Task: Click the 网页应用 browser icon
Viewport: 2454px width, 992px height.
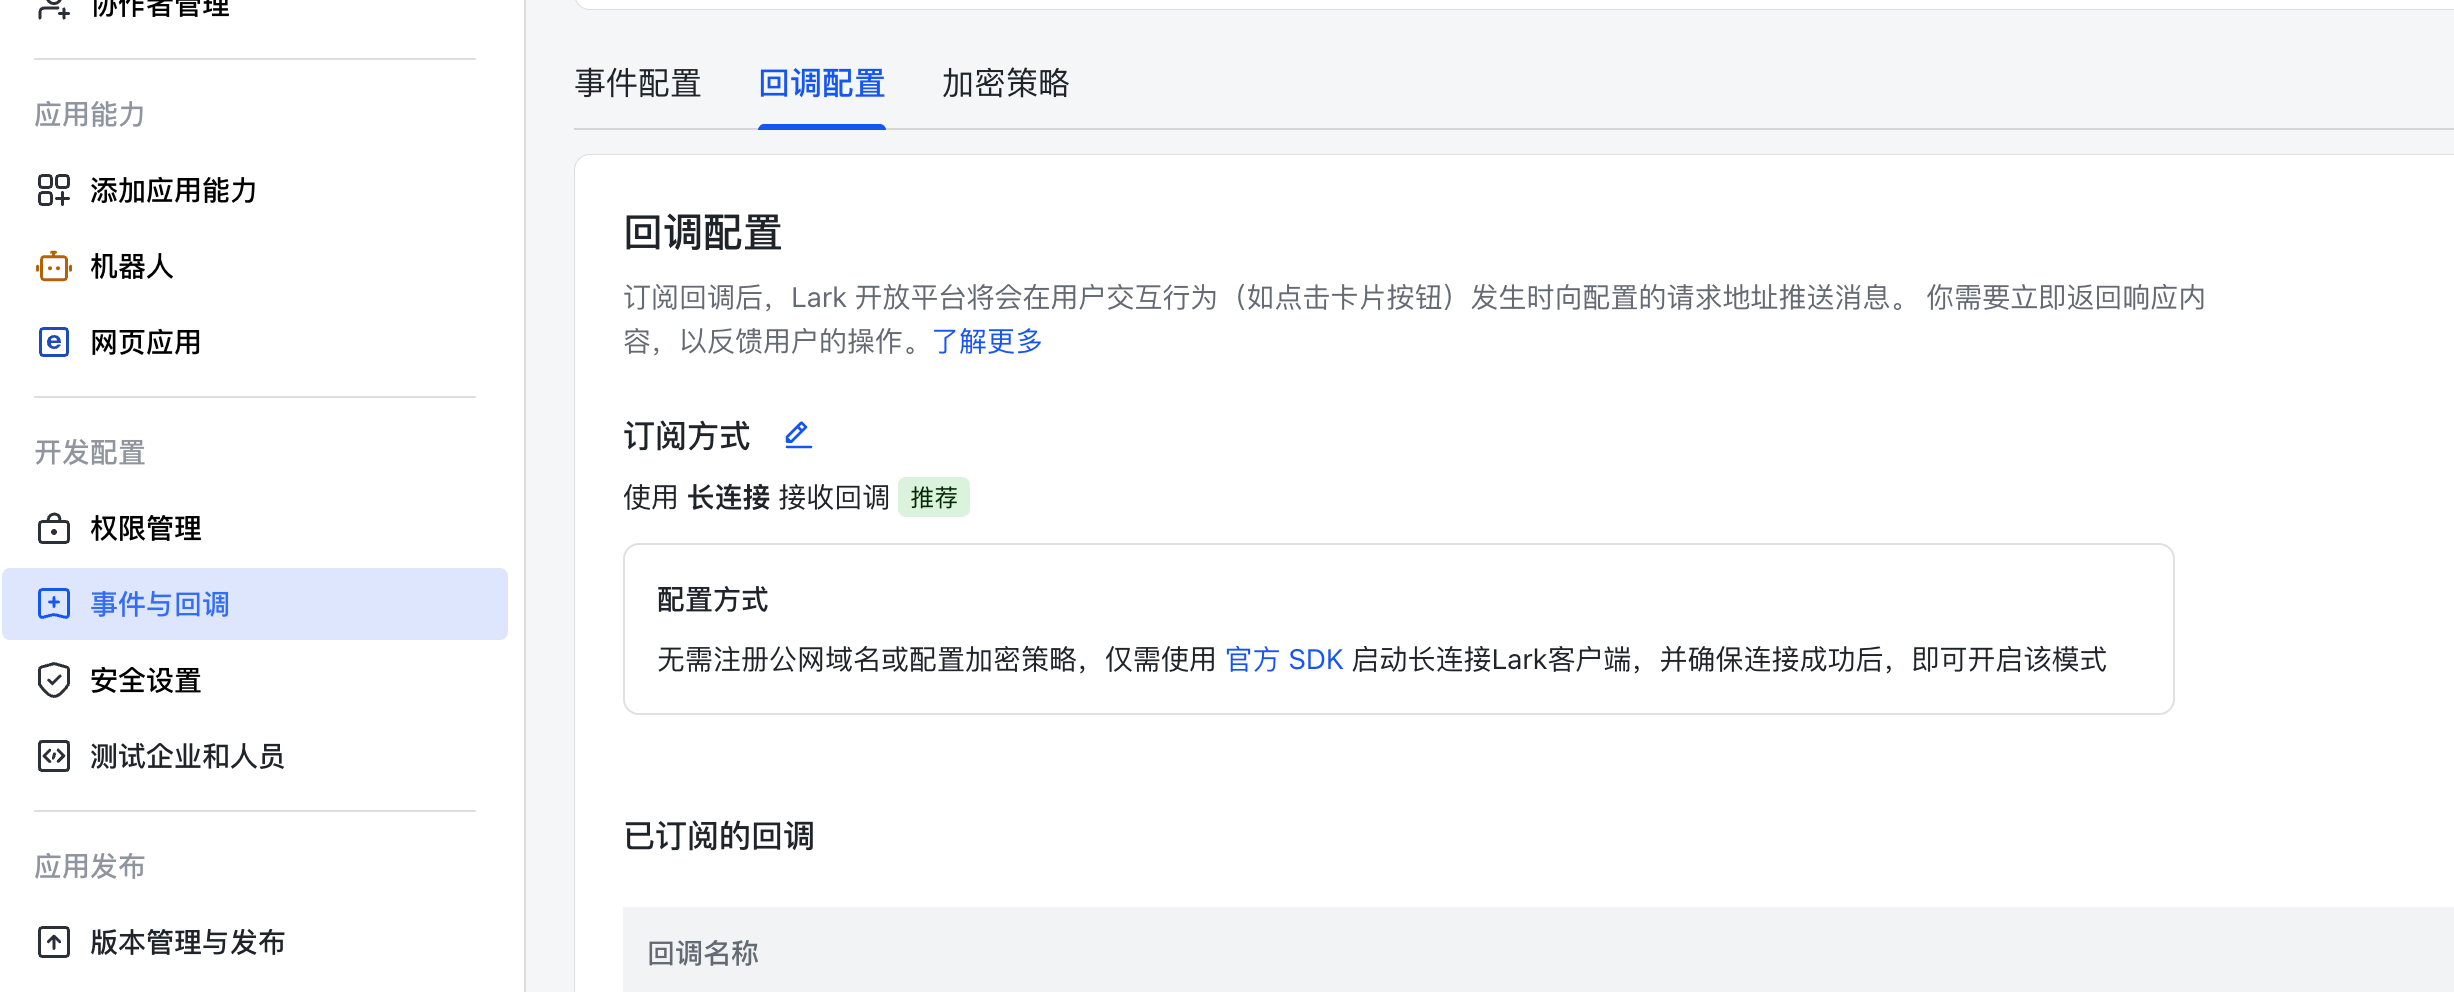Action: pyautogui.click(x=53, y=343)
